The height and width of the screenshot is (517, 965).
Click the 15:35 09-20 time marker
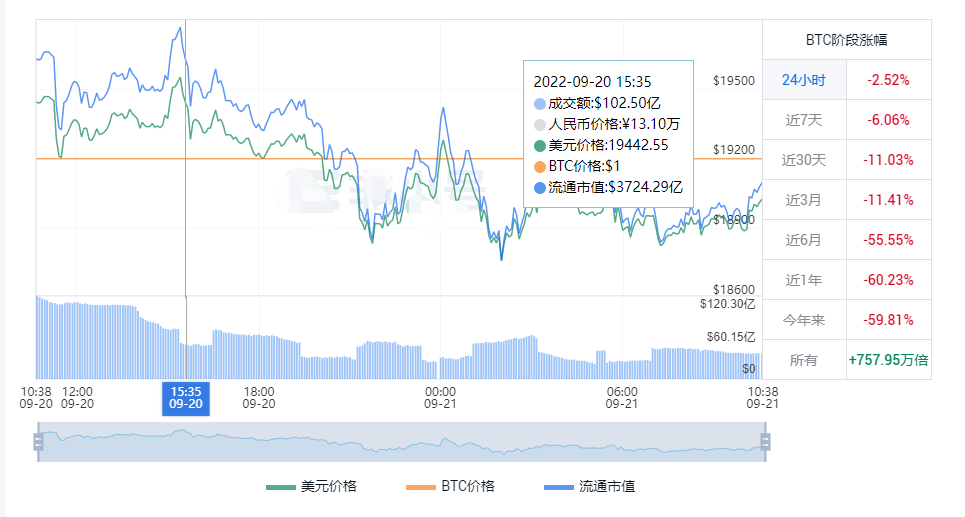click(x=186, y=397)
